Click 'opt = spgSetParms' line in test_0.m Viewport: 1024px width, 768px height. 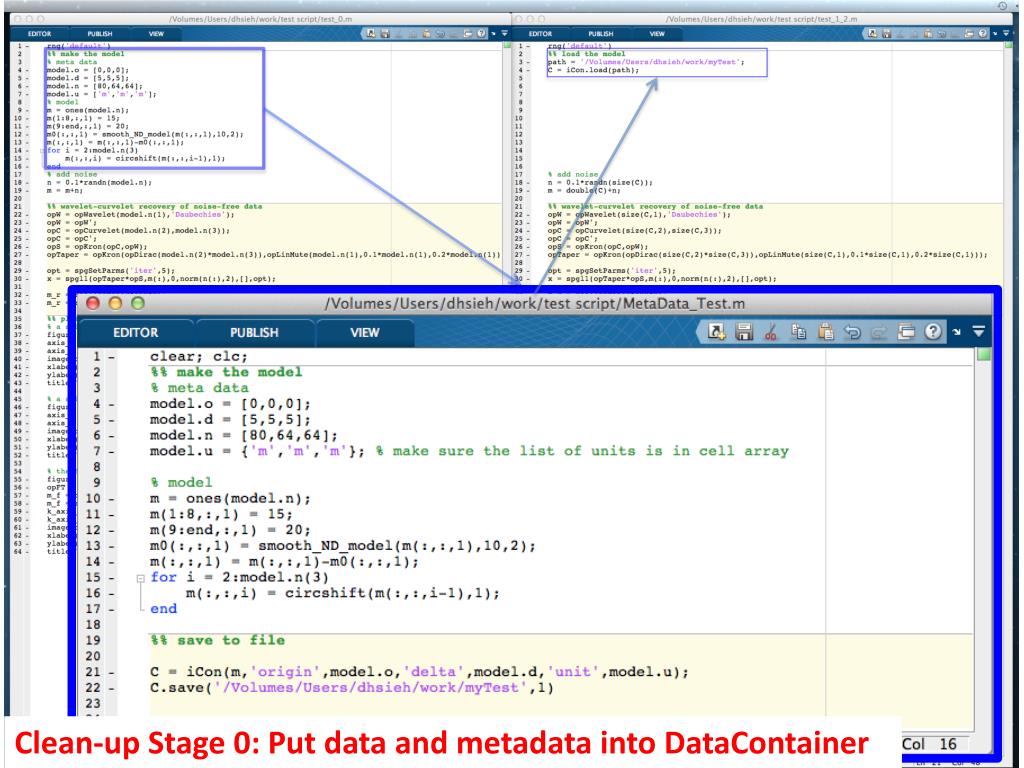110,270
